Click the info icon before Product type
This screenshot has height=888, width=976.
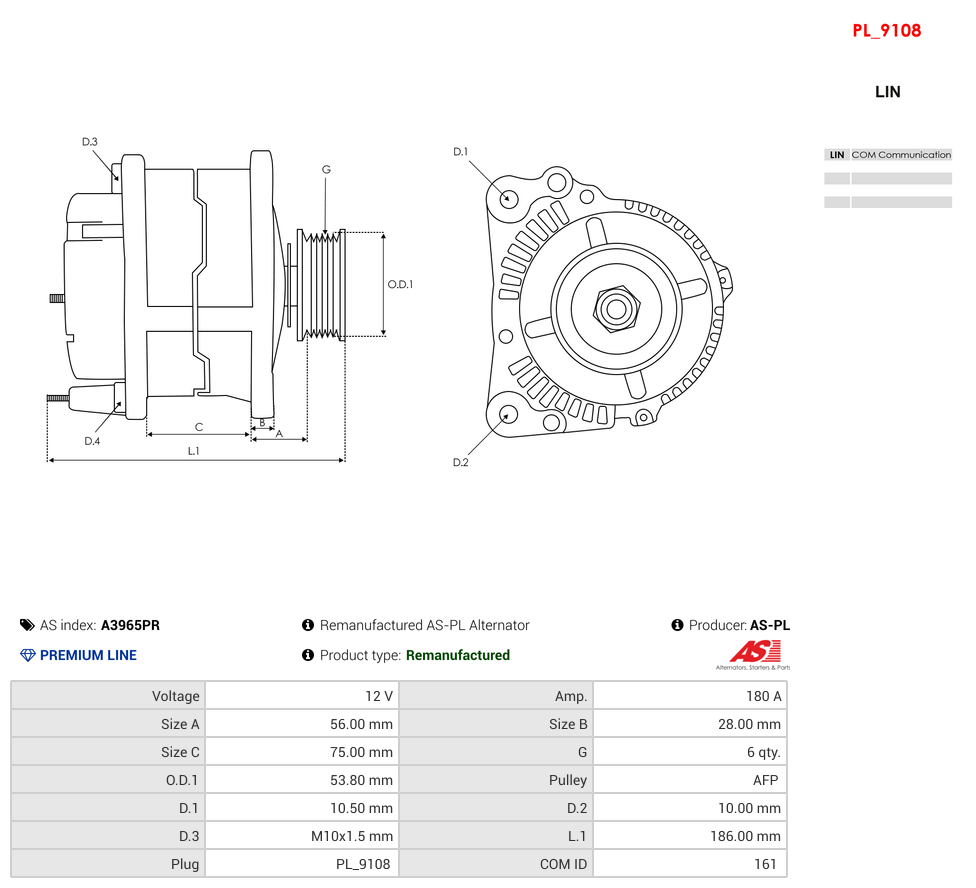307,655
